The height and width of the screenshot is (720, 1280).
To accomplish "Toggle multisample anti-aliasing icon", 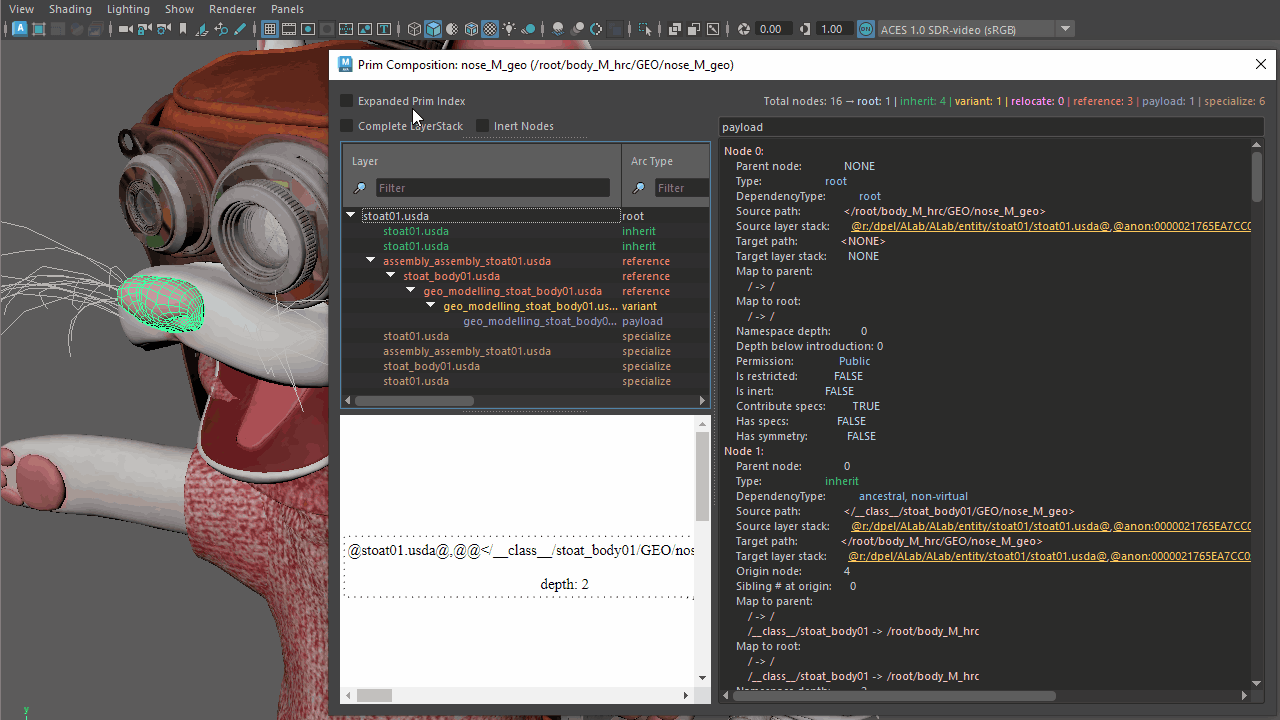I will pyautogui.click(x=596, y=29).
